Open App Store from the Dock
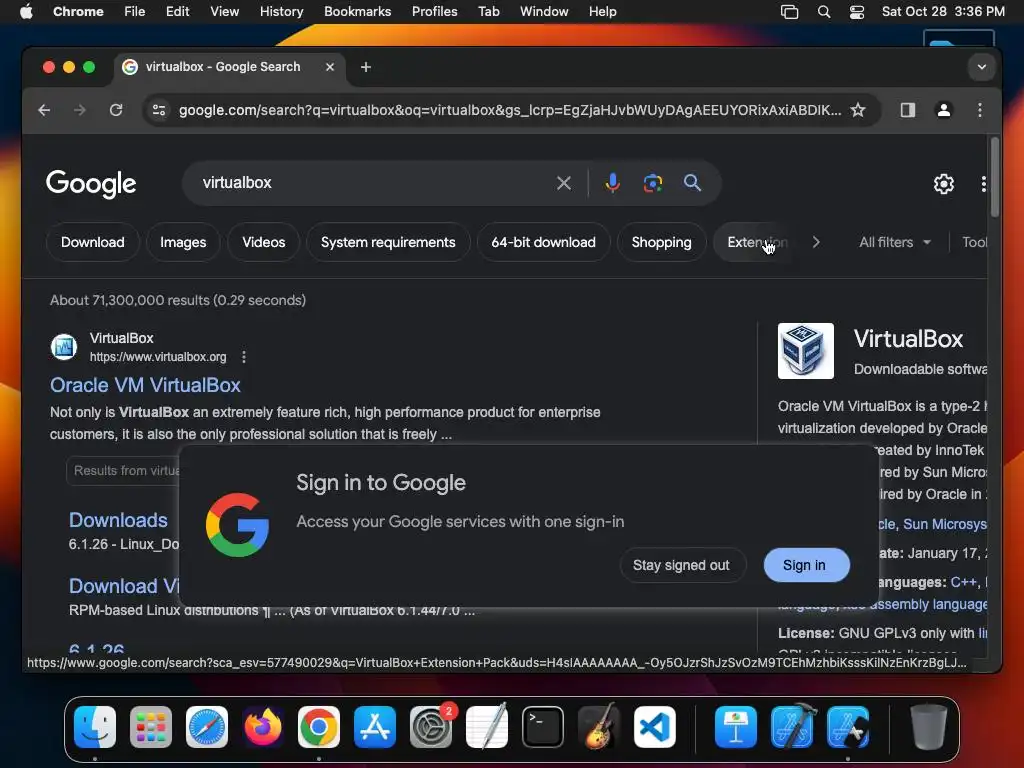Screen dimensions: 1024x768 375,727
